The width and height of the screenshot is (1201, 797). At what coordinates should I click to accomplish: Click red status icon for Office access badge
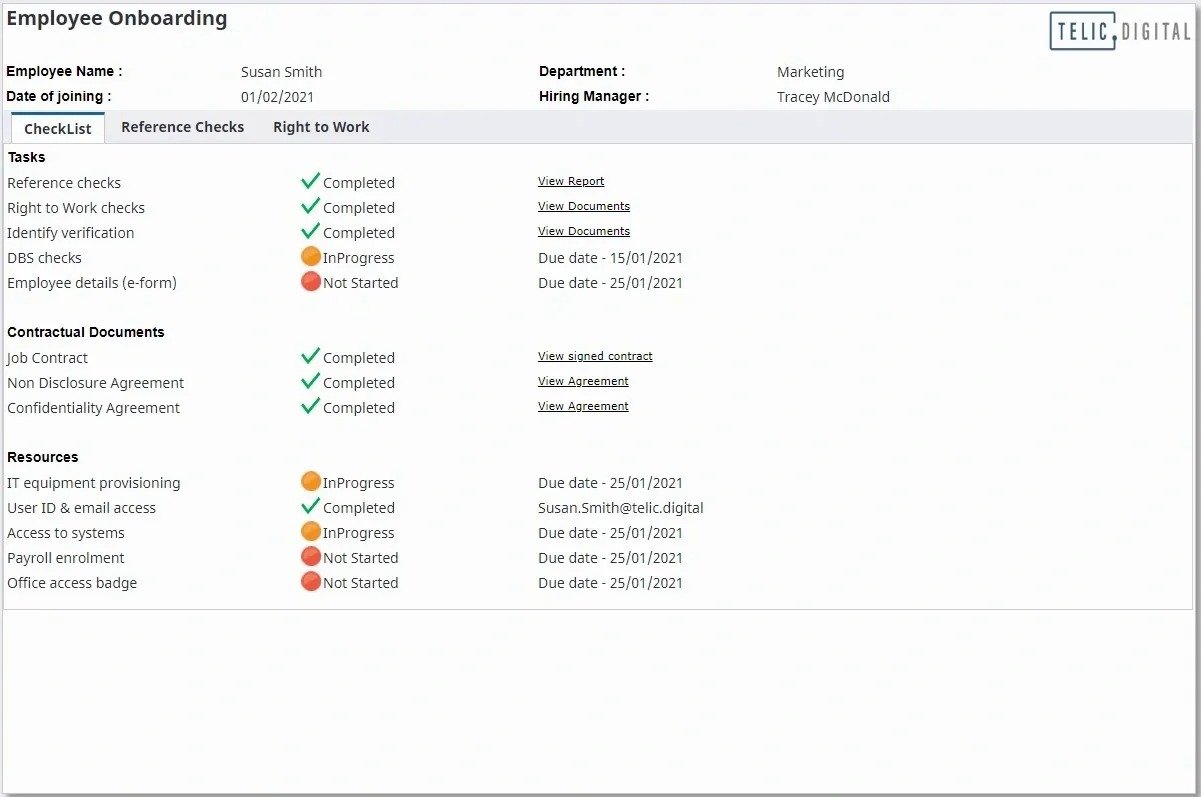[311, 582]
